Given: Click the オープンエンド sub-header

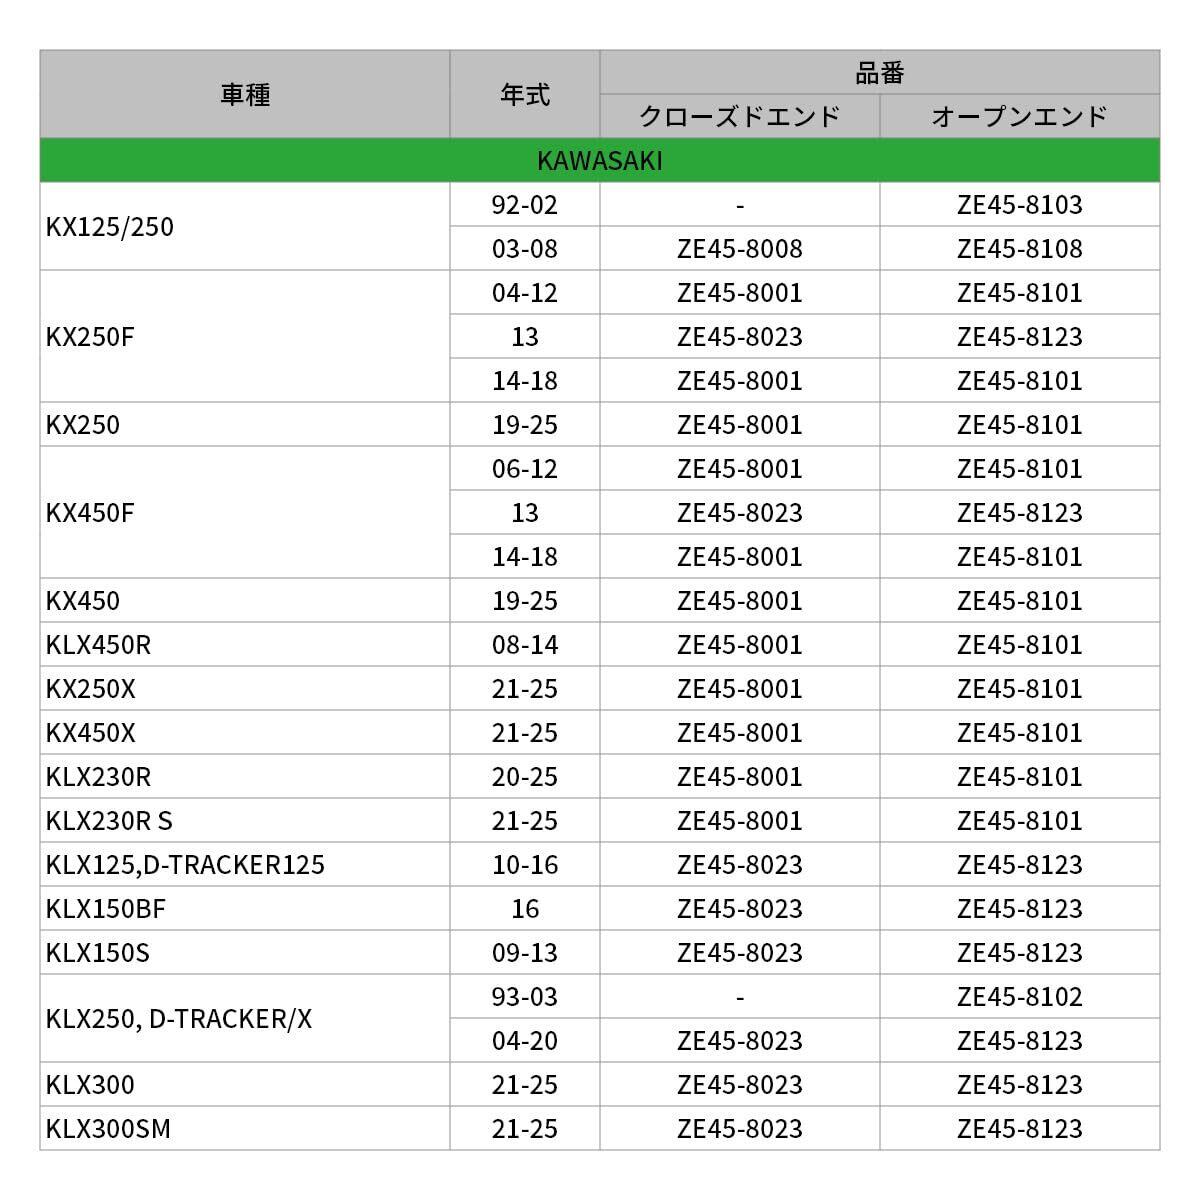Looking at the screenshot, I should pos(1019,117).
